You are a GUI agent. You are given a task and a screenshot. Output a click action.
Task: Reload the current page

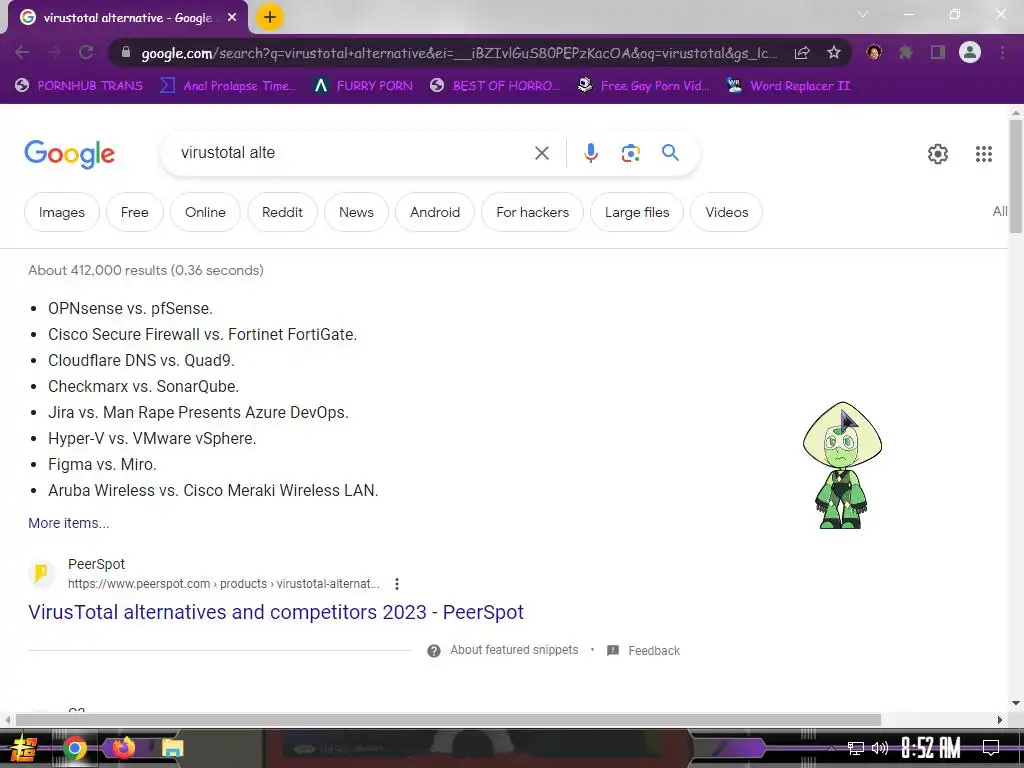click(x=86, y=53)
